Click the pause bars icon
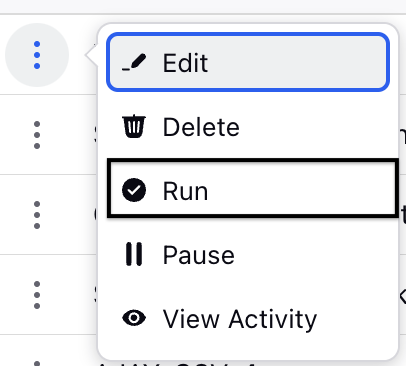This screenshot has width=406, height=366. click(134, 254)
